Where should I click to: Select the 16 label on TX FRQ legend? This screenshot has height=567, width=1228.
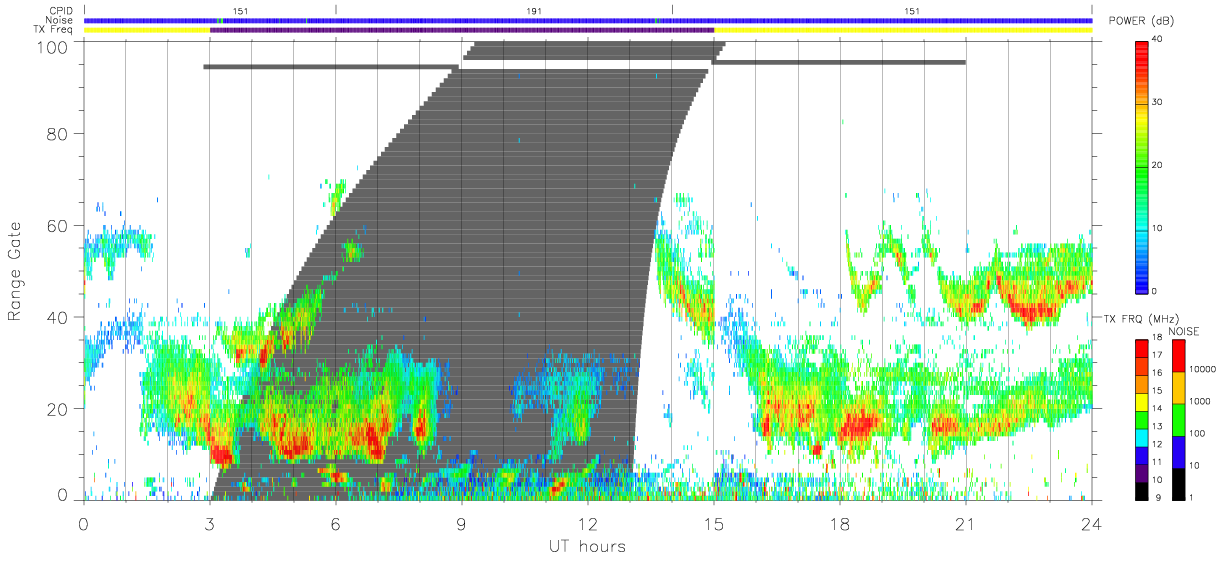pyautogui.click(x=1157, y=373)
